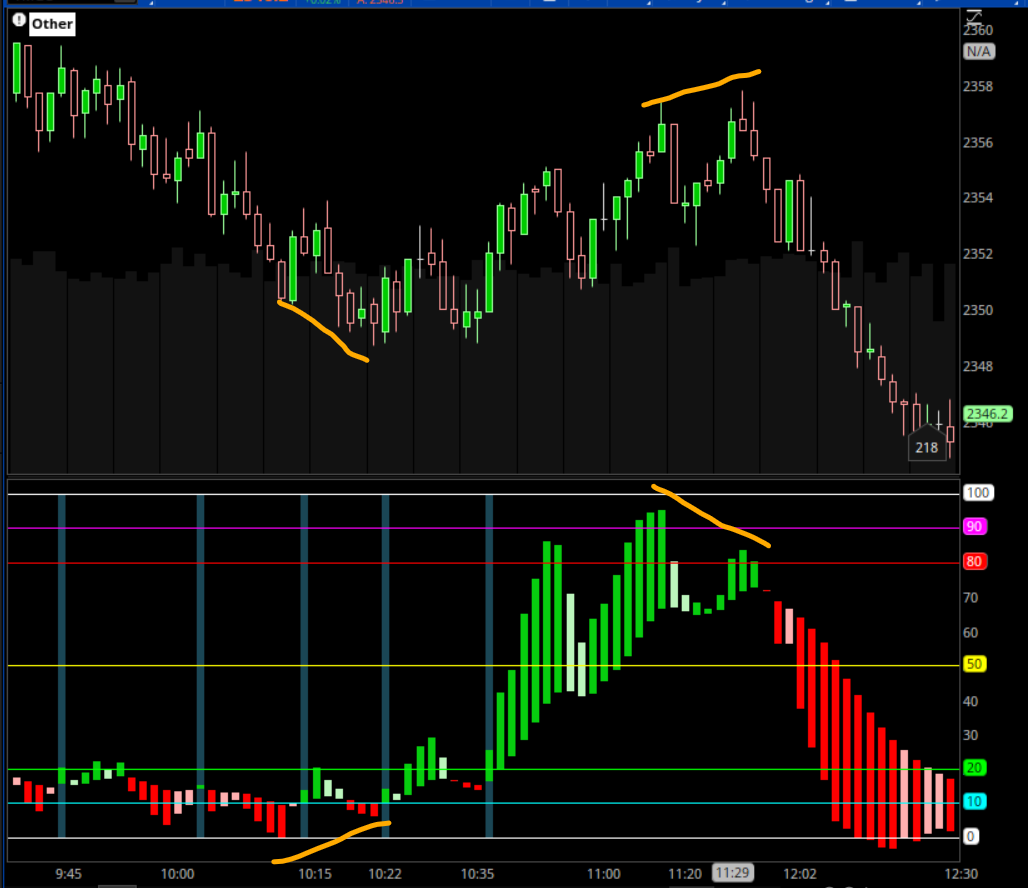Image resolution: width=1028 pixels, height=888 pixels.
Task: Click the N/A price bubble
Action: click(x=977, y=51)
